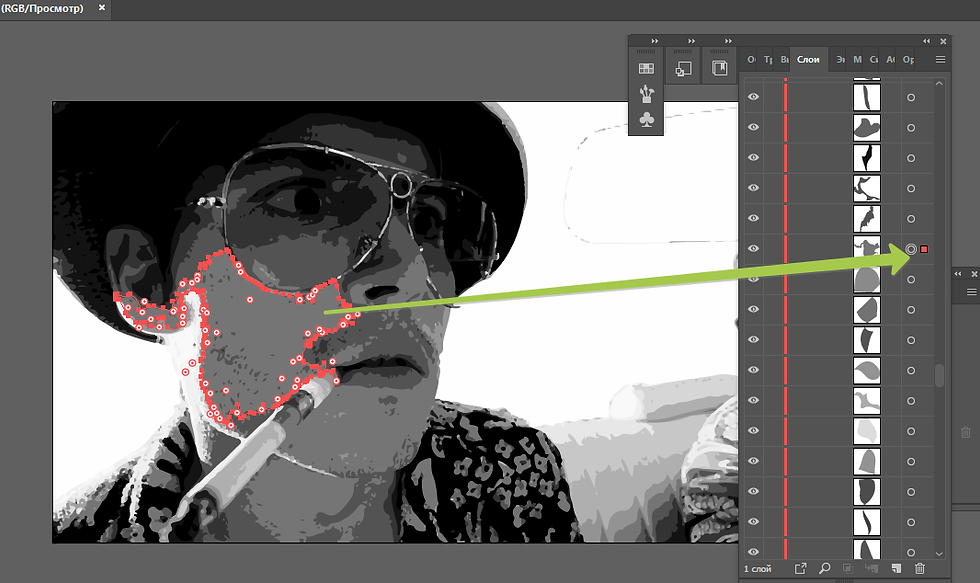
Task: Open the lower right panel's hamburger menu
Action: coord(971,292)
